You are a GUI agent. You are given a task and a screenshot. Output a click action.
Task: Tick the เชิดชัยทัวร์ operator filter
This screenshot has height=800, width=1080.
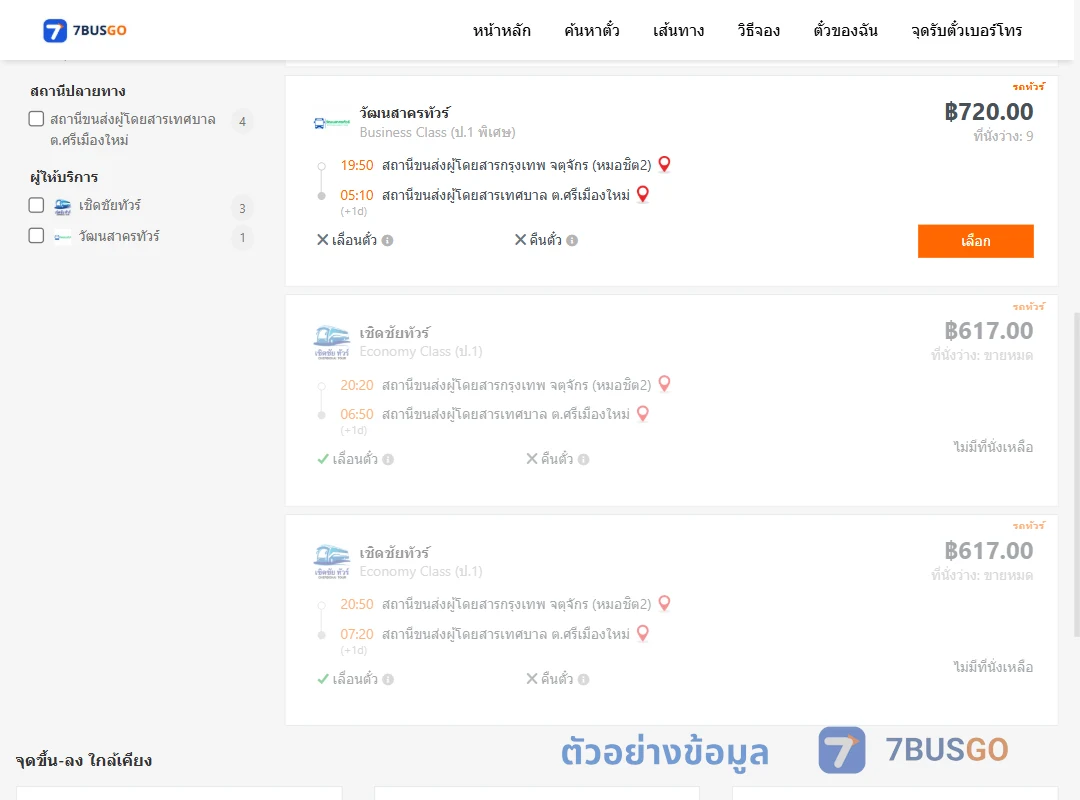point(37,205)
